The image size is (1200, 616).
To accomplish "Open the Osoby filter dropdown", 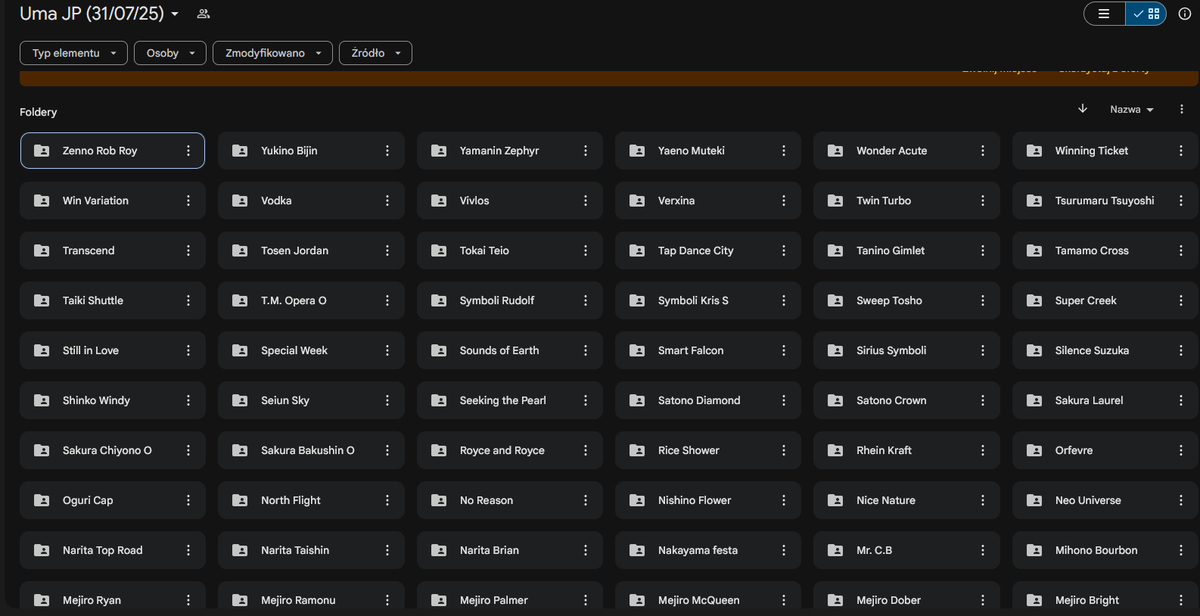I will [170, 53].
